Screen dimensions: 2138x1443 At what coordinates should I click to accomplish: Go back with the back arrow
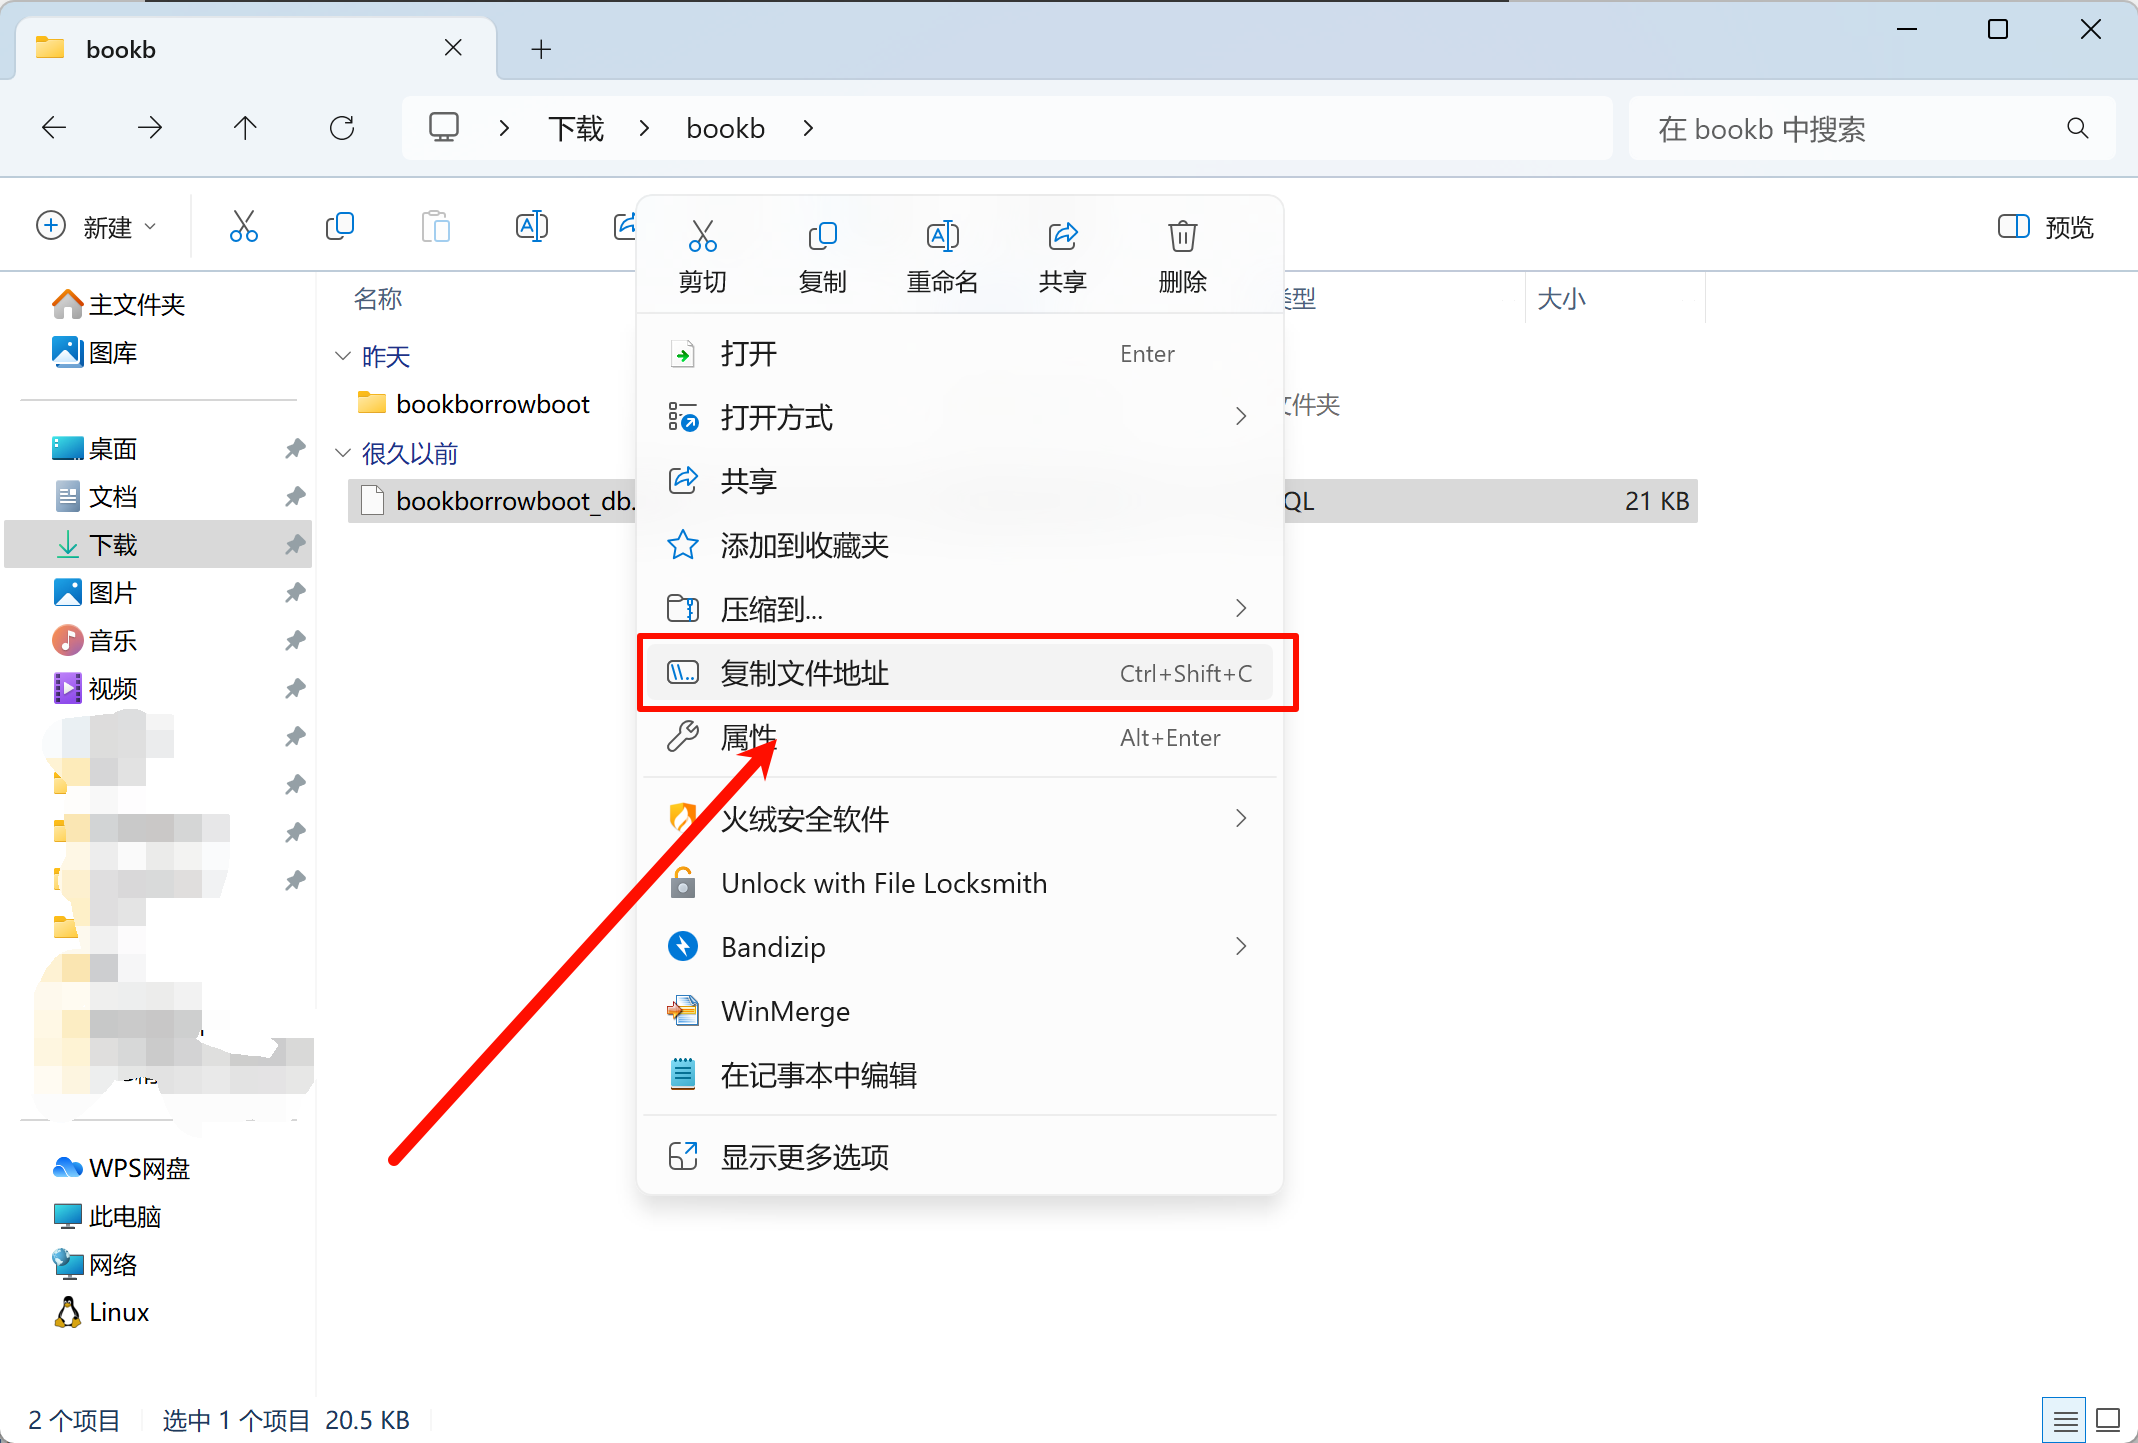point(54,128)
